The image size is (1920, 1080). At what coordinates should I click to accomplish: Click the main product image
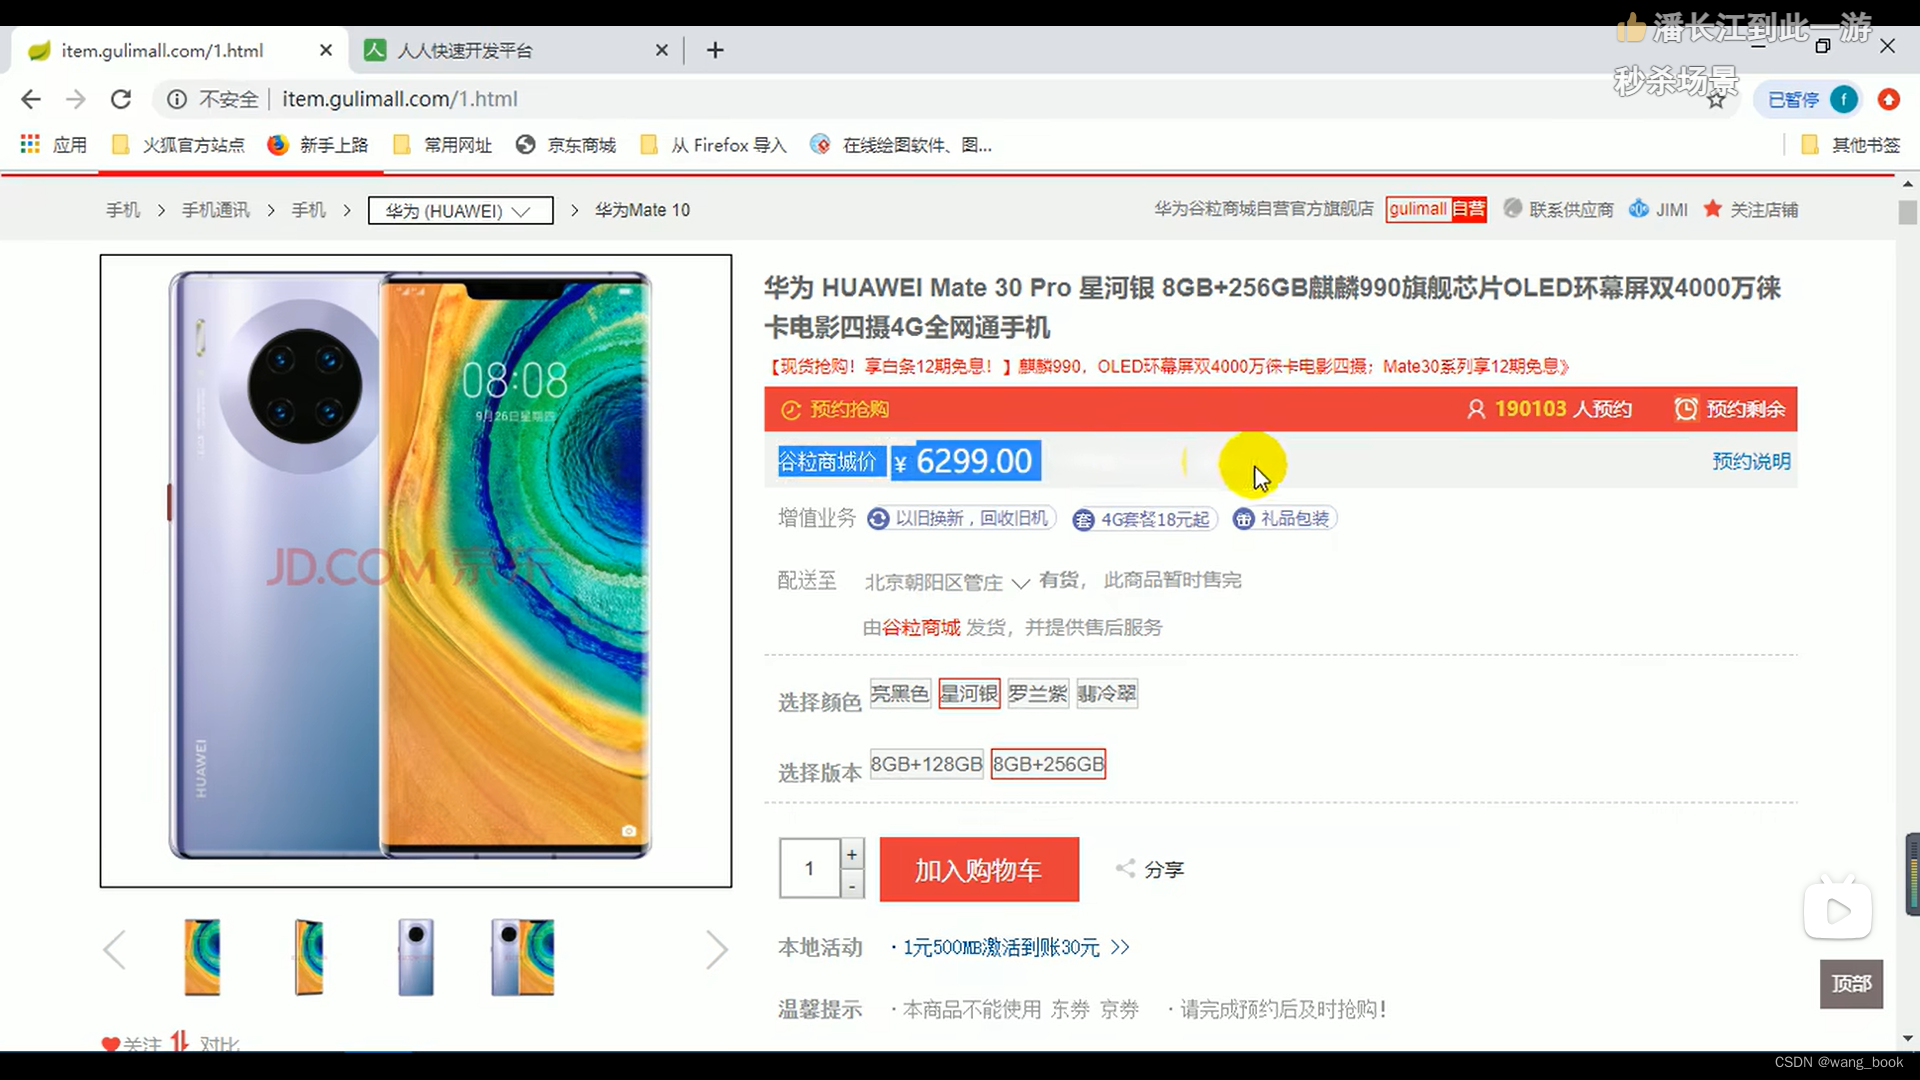416,571
